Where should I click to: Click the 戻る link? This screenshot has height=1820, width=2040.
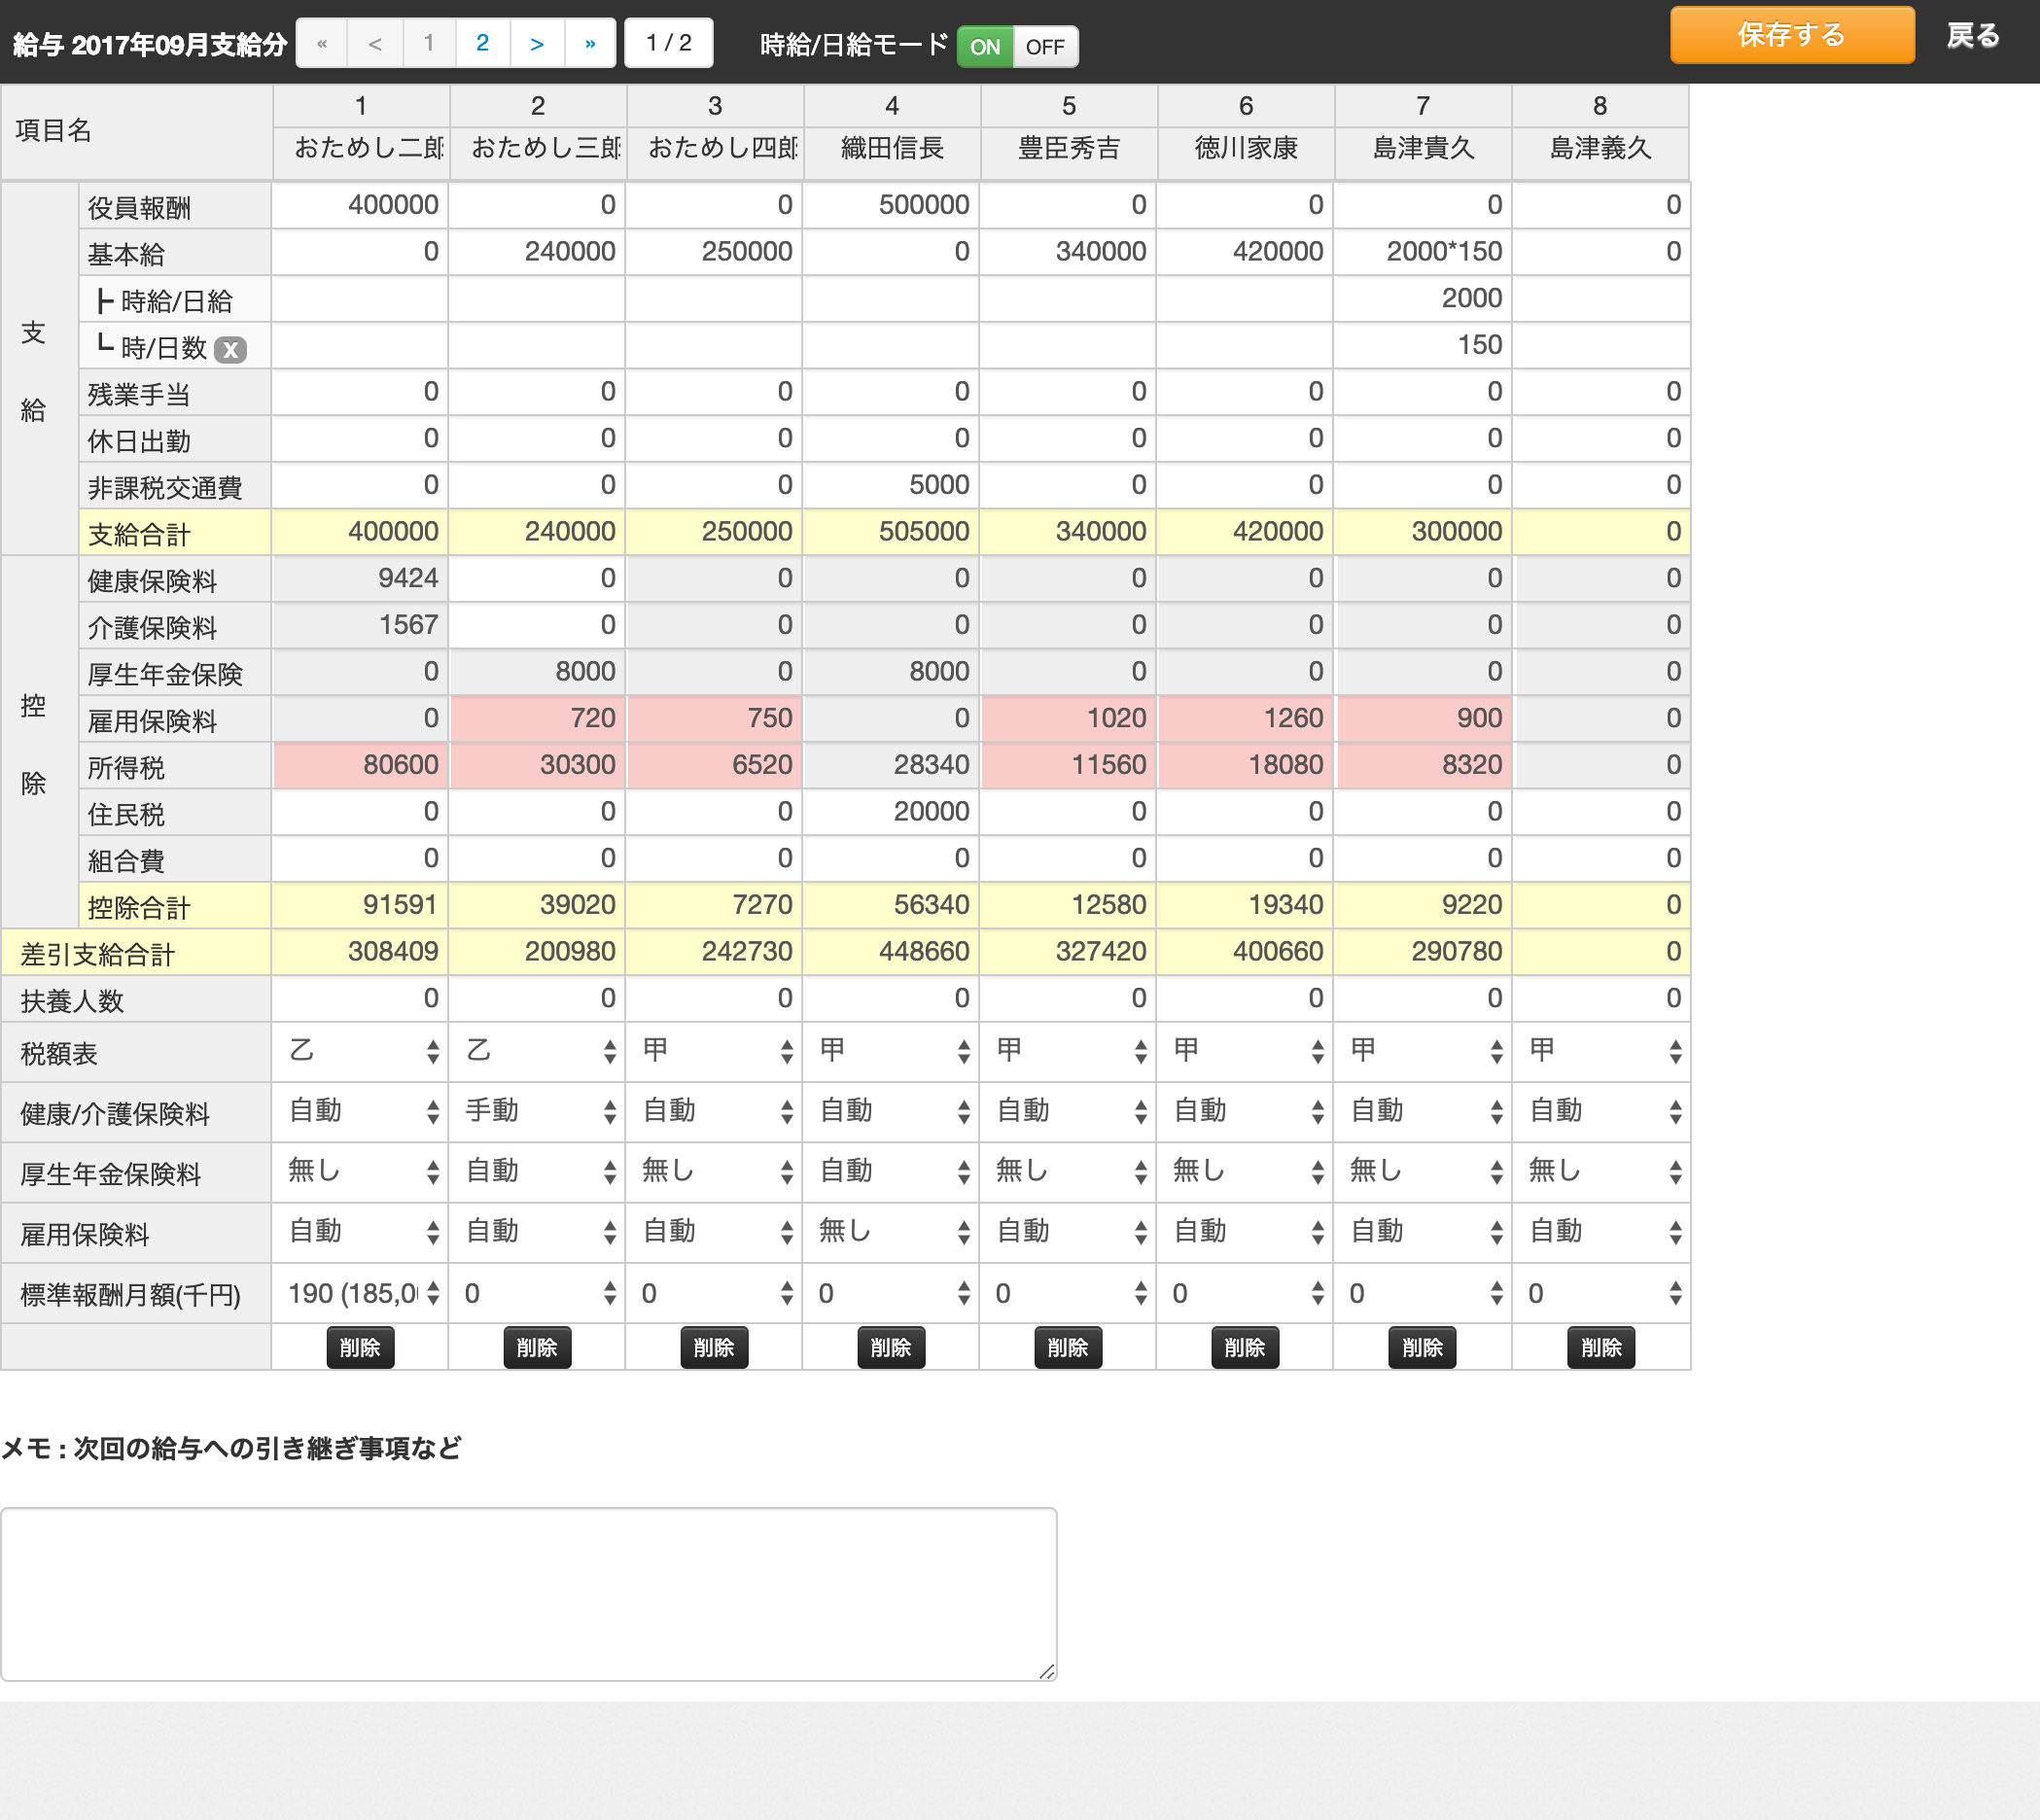[1972, 36]
